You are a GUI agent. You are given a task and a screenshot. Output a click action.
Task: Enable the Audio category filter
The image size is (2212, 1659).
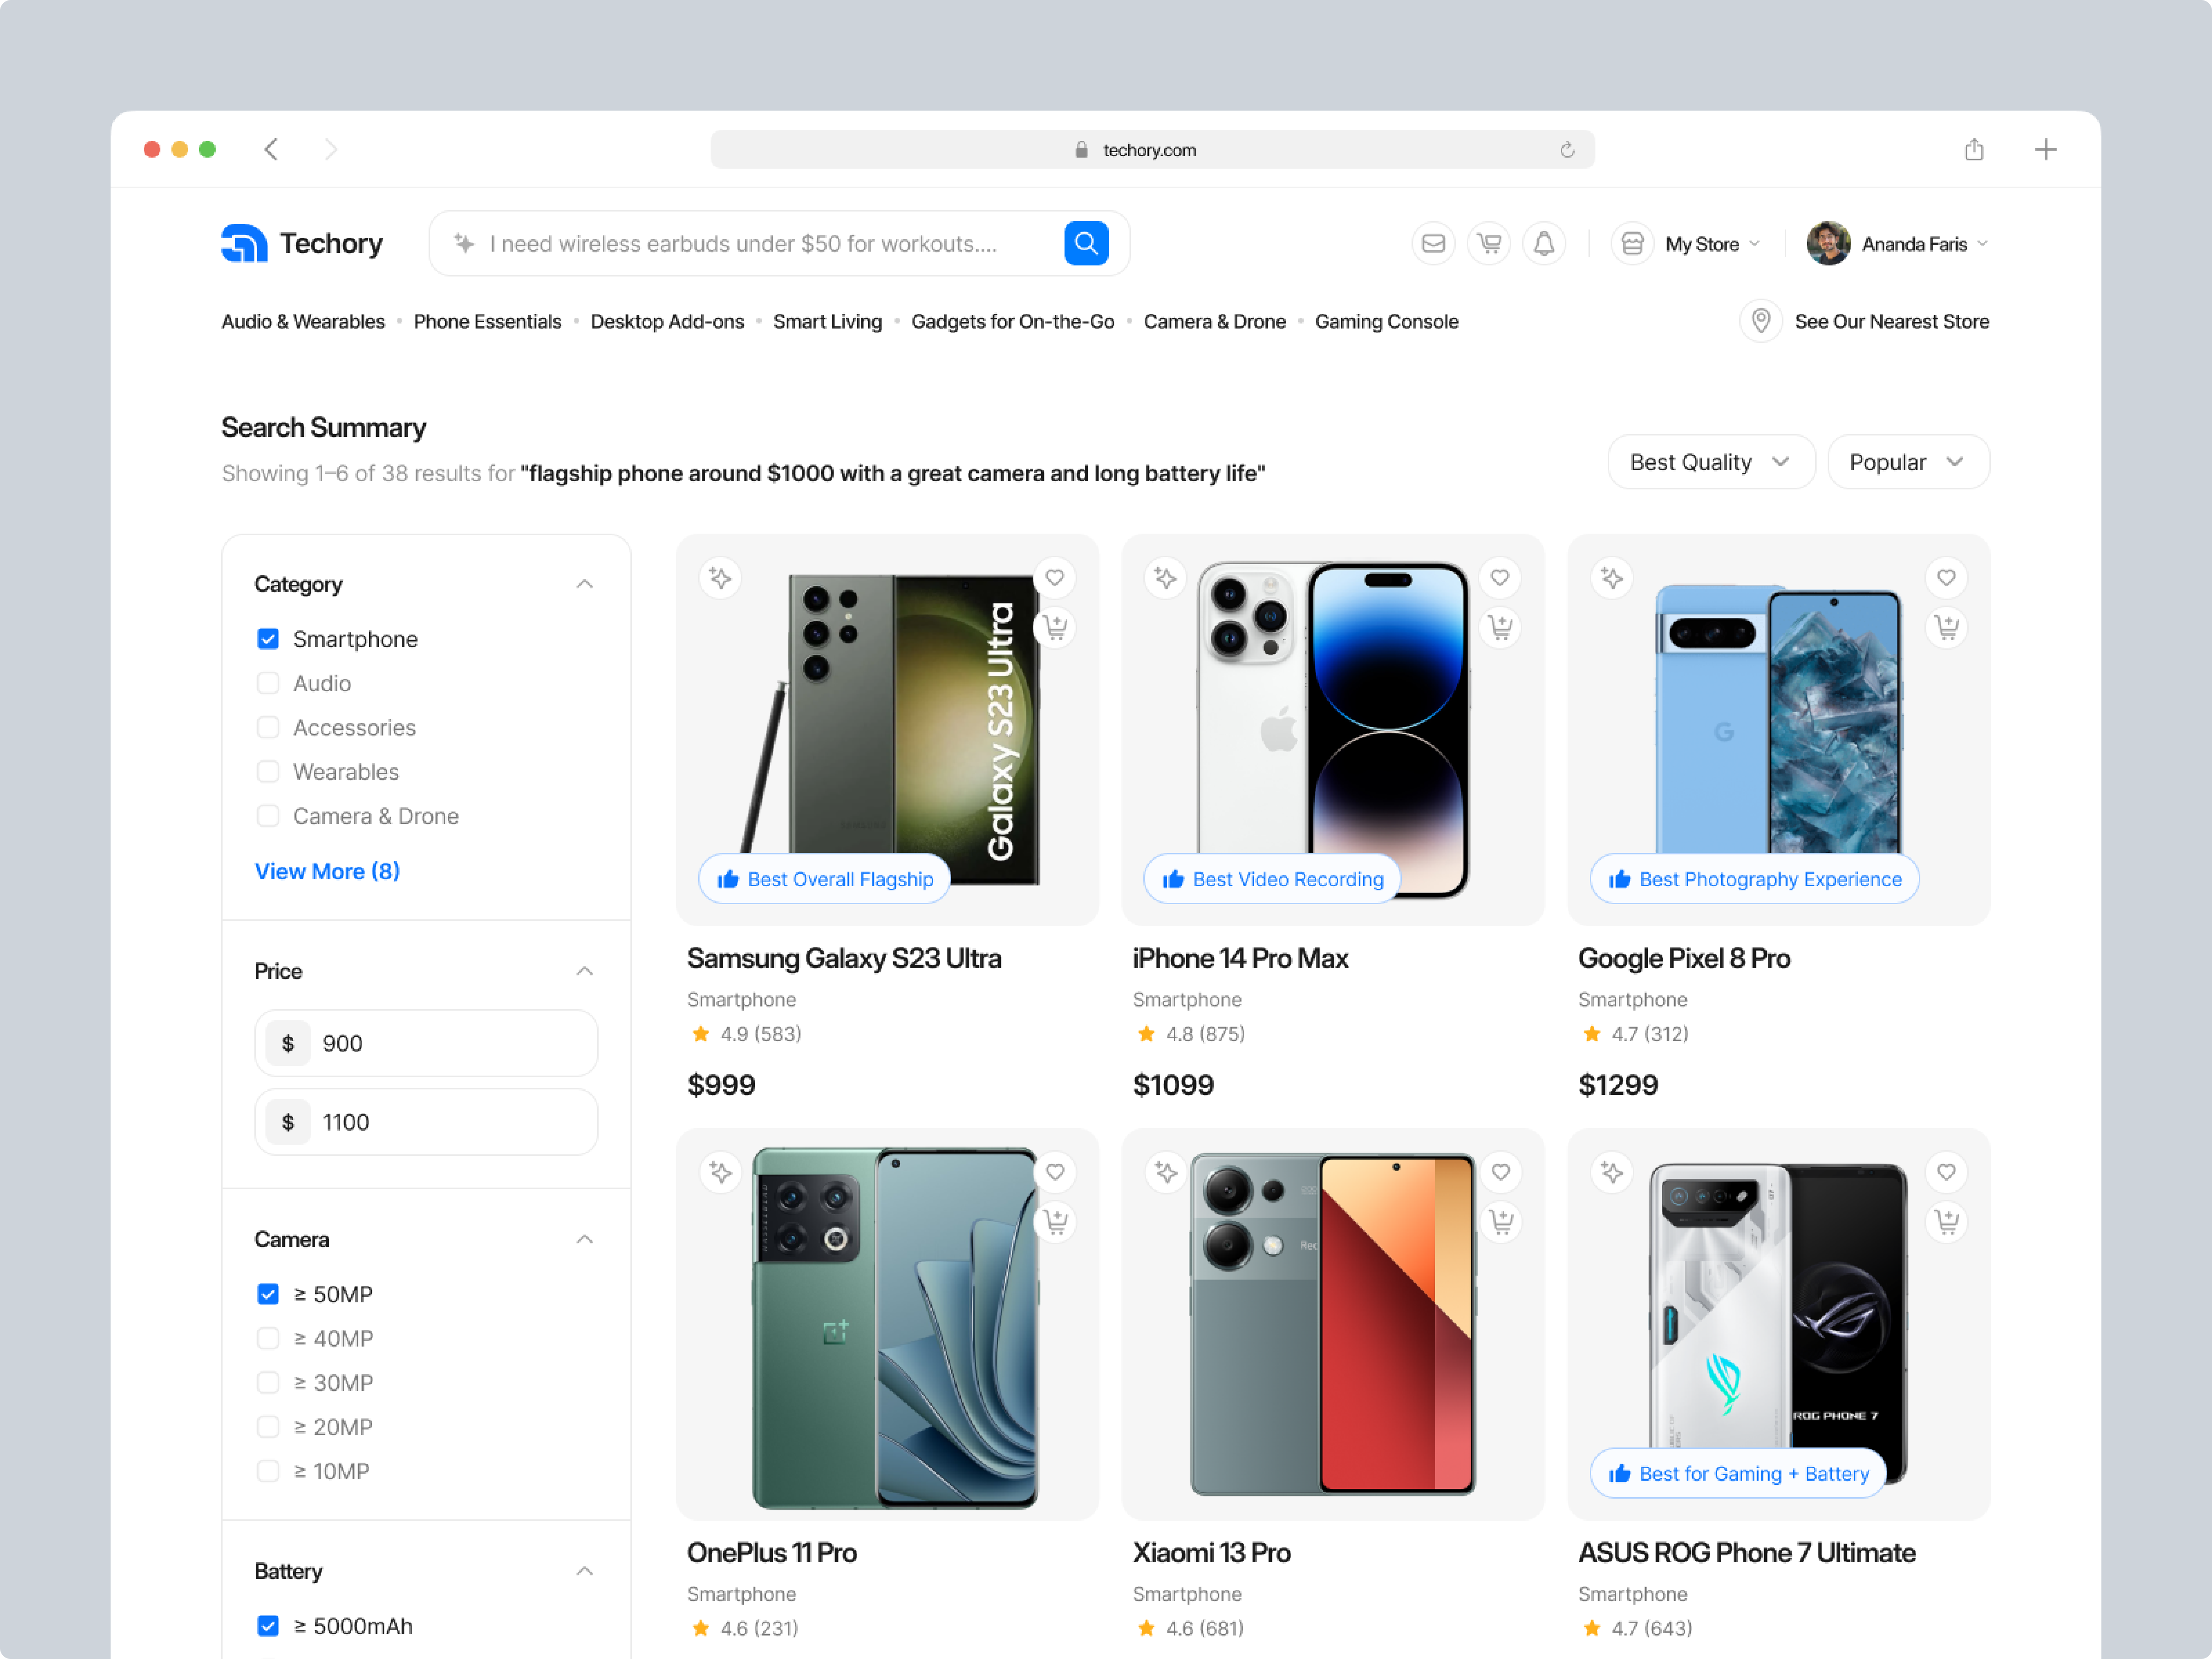268,683
